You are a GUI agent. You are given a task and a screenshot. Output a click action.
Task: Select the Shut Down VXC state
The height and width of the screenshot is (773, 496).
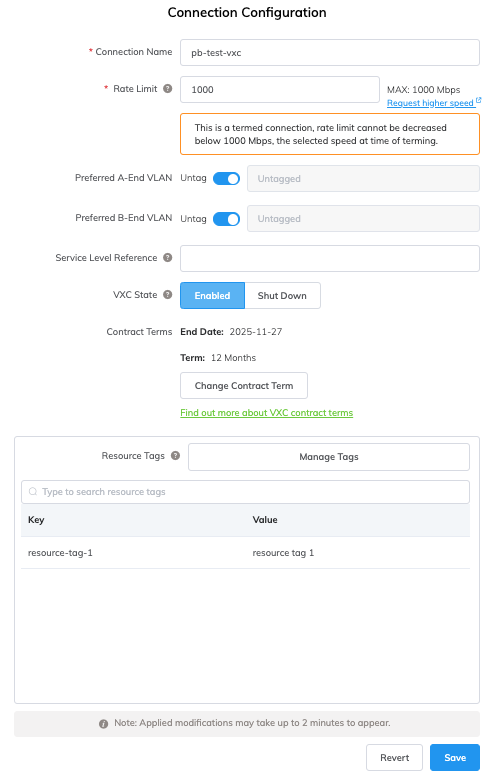282,296
